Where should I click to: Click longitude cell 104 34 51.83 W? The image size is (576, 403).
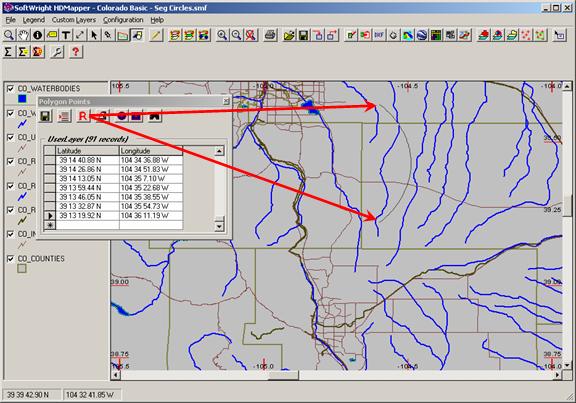click(x=151, y=169)
